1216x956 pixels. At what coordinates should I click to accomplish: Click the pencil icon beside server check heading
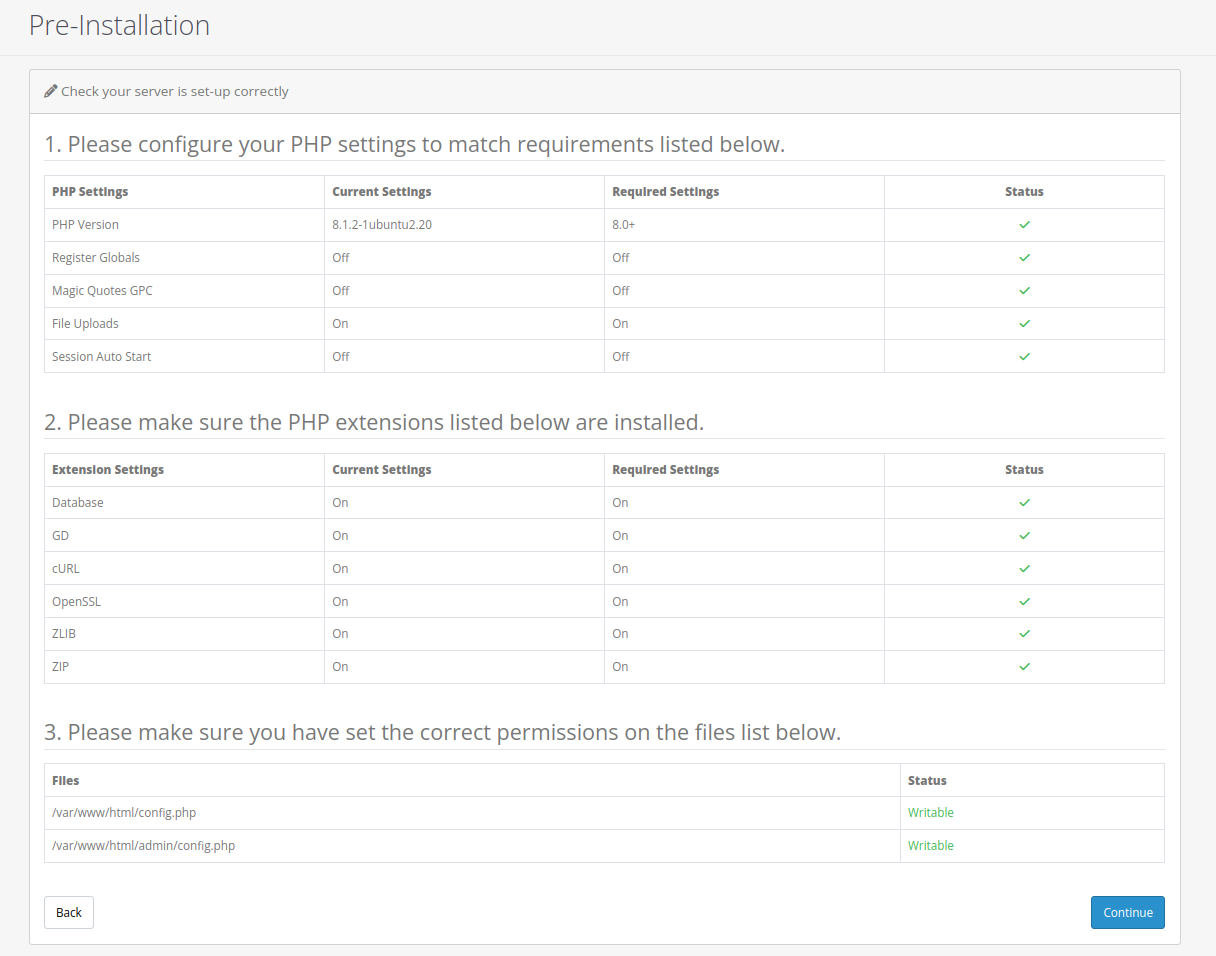click(51, 91)
